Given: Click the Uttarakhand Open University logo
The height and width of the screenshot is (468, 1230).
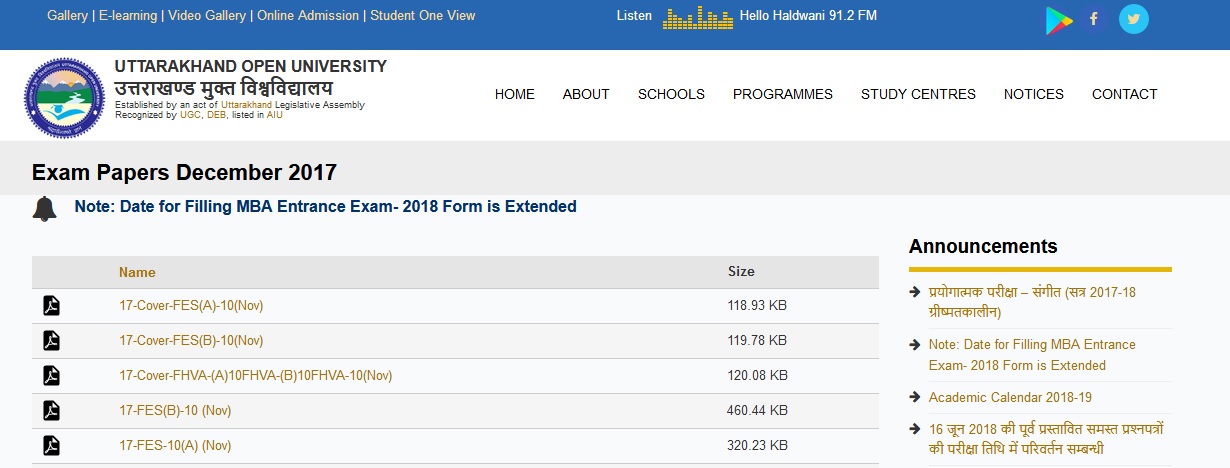Looking at the screenshot, I should [63, 95].
